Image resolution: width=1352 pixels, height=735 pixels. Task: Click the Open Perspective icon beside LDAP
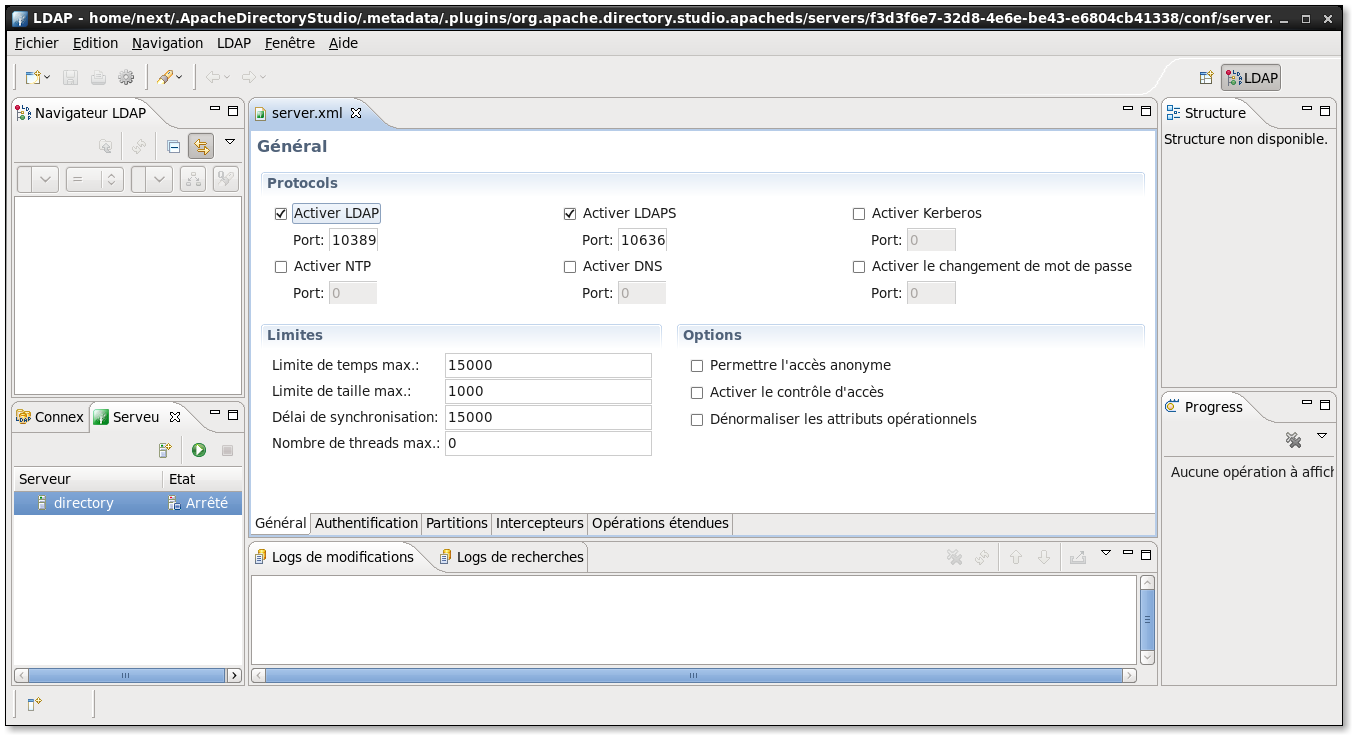[x=1206, y=78]
